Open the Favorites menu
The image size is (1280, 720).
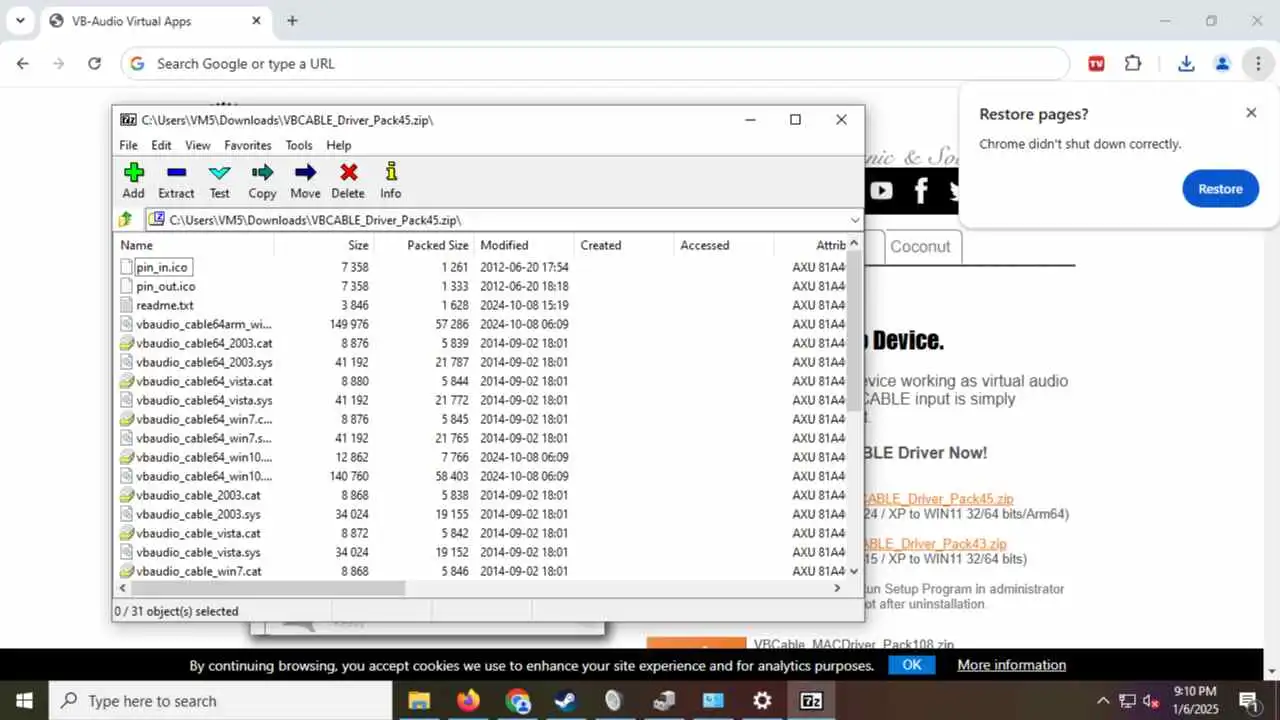(248, 145)
